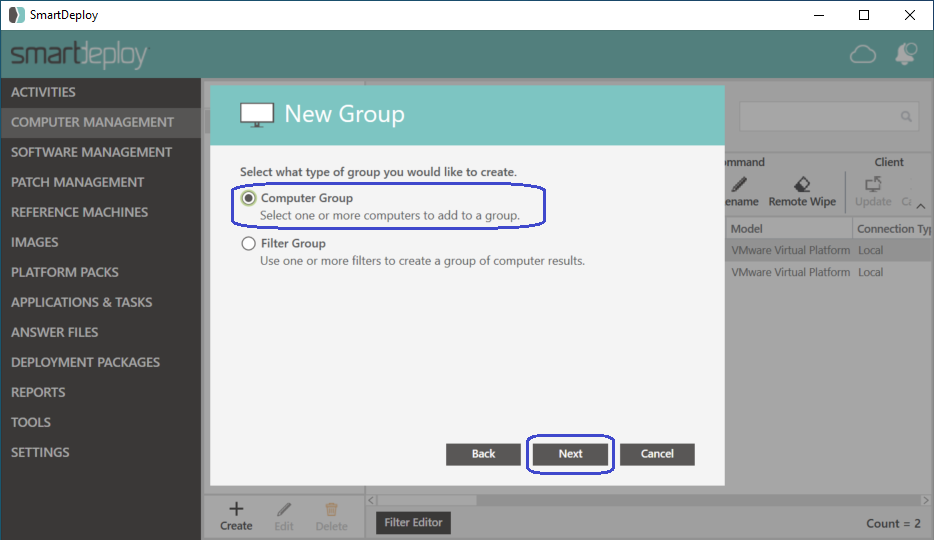
Task: Select the Computer Group radio button
Action: point(248,198)
